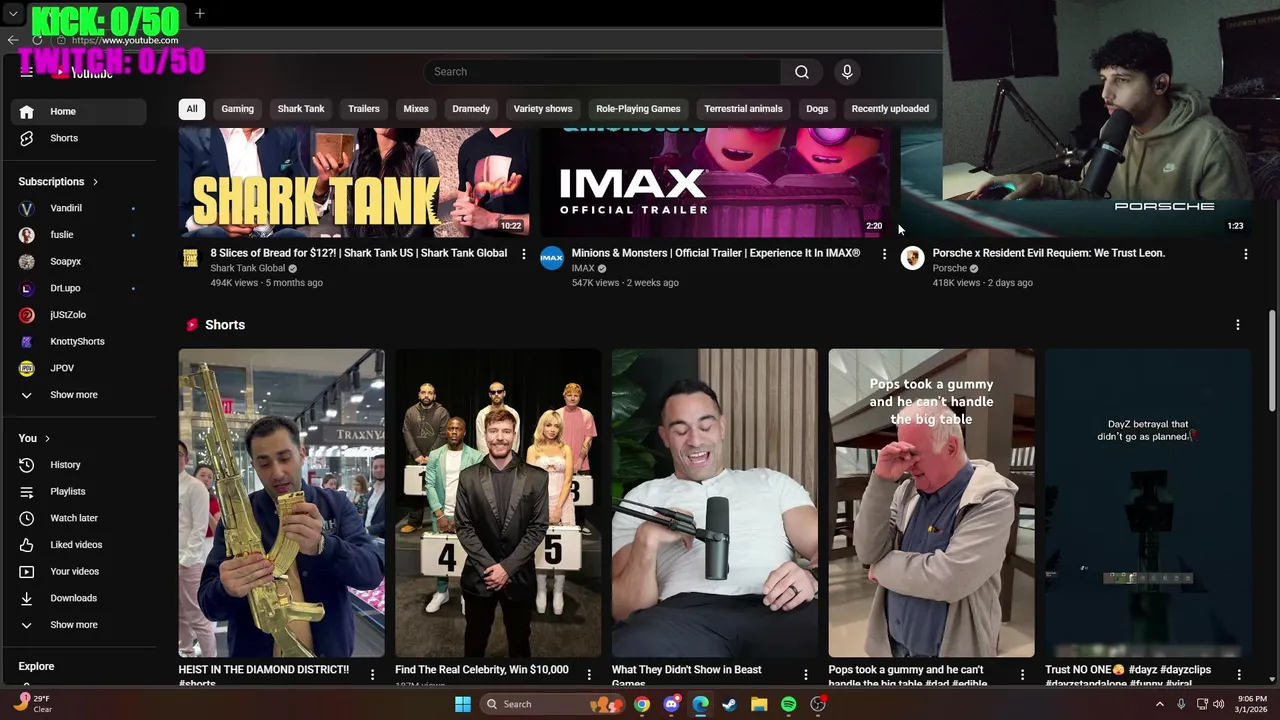Open Liked videos list
The height and width of the screenshot is (720, 1280).
pyautogui.click(x=78, y=545)
